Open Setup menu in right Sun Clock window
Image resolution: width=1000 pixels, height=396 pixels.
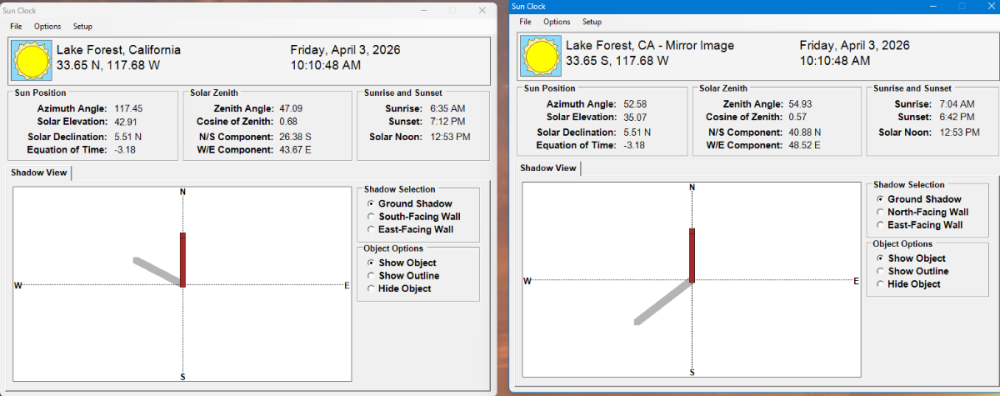click(x=592, y=22)
